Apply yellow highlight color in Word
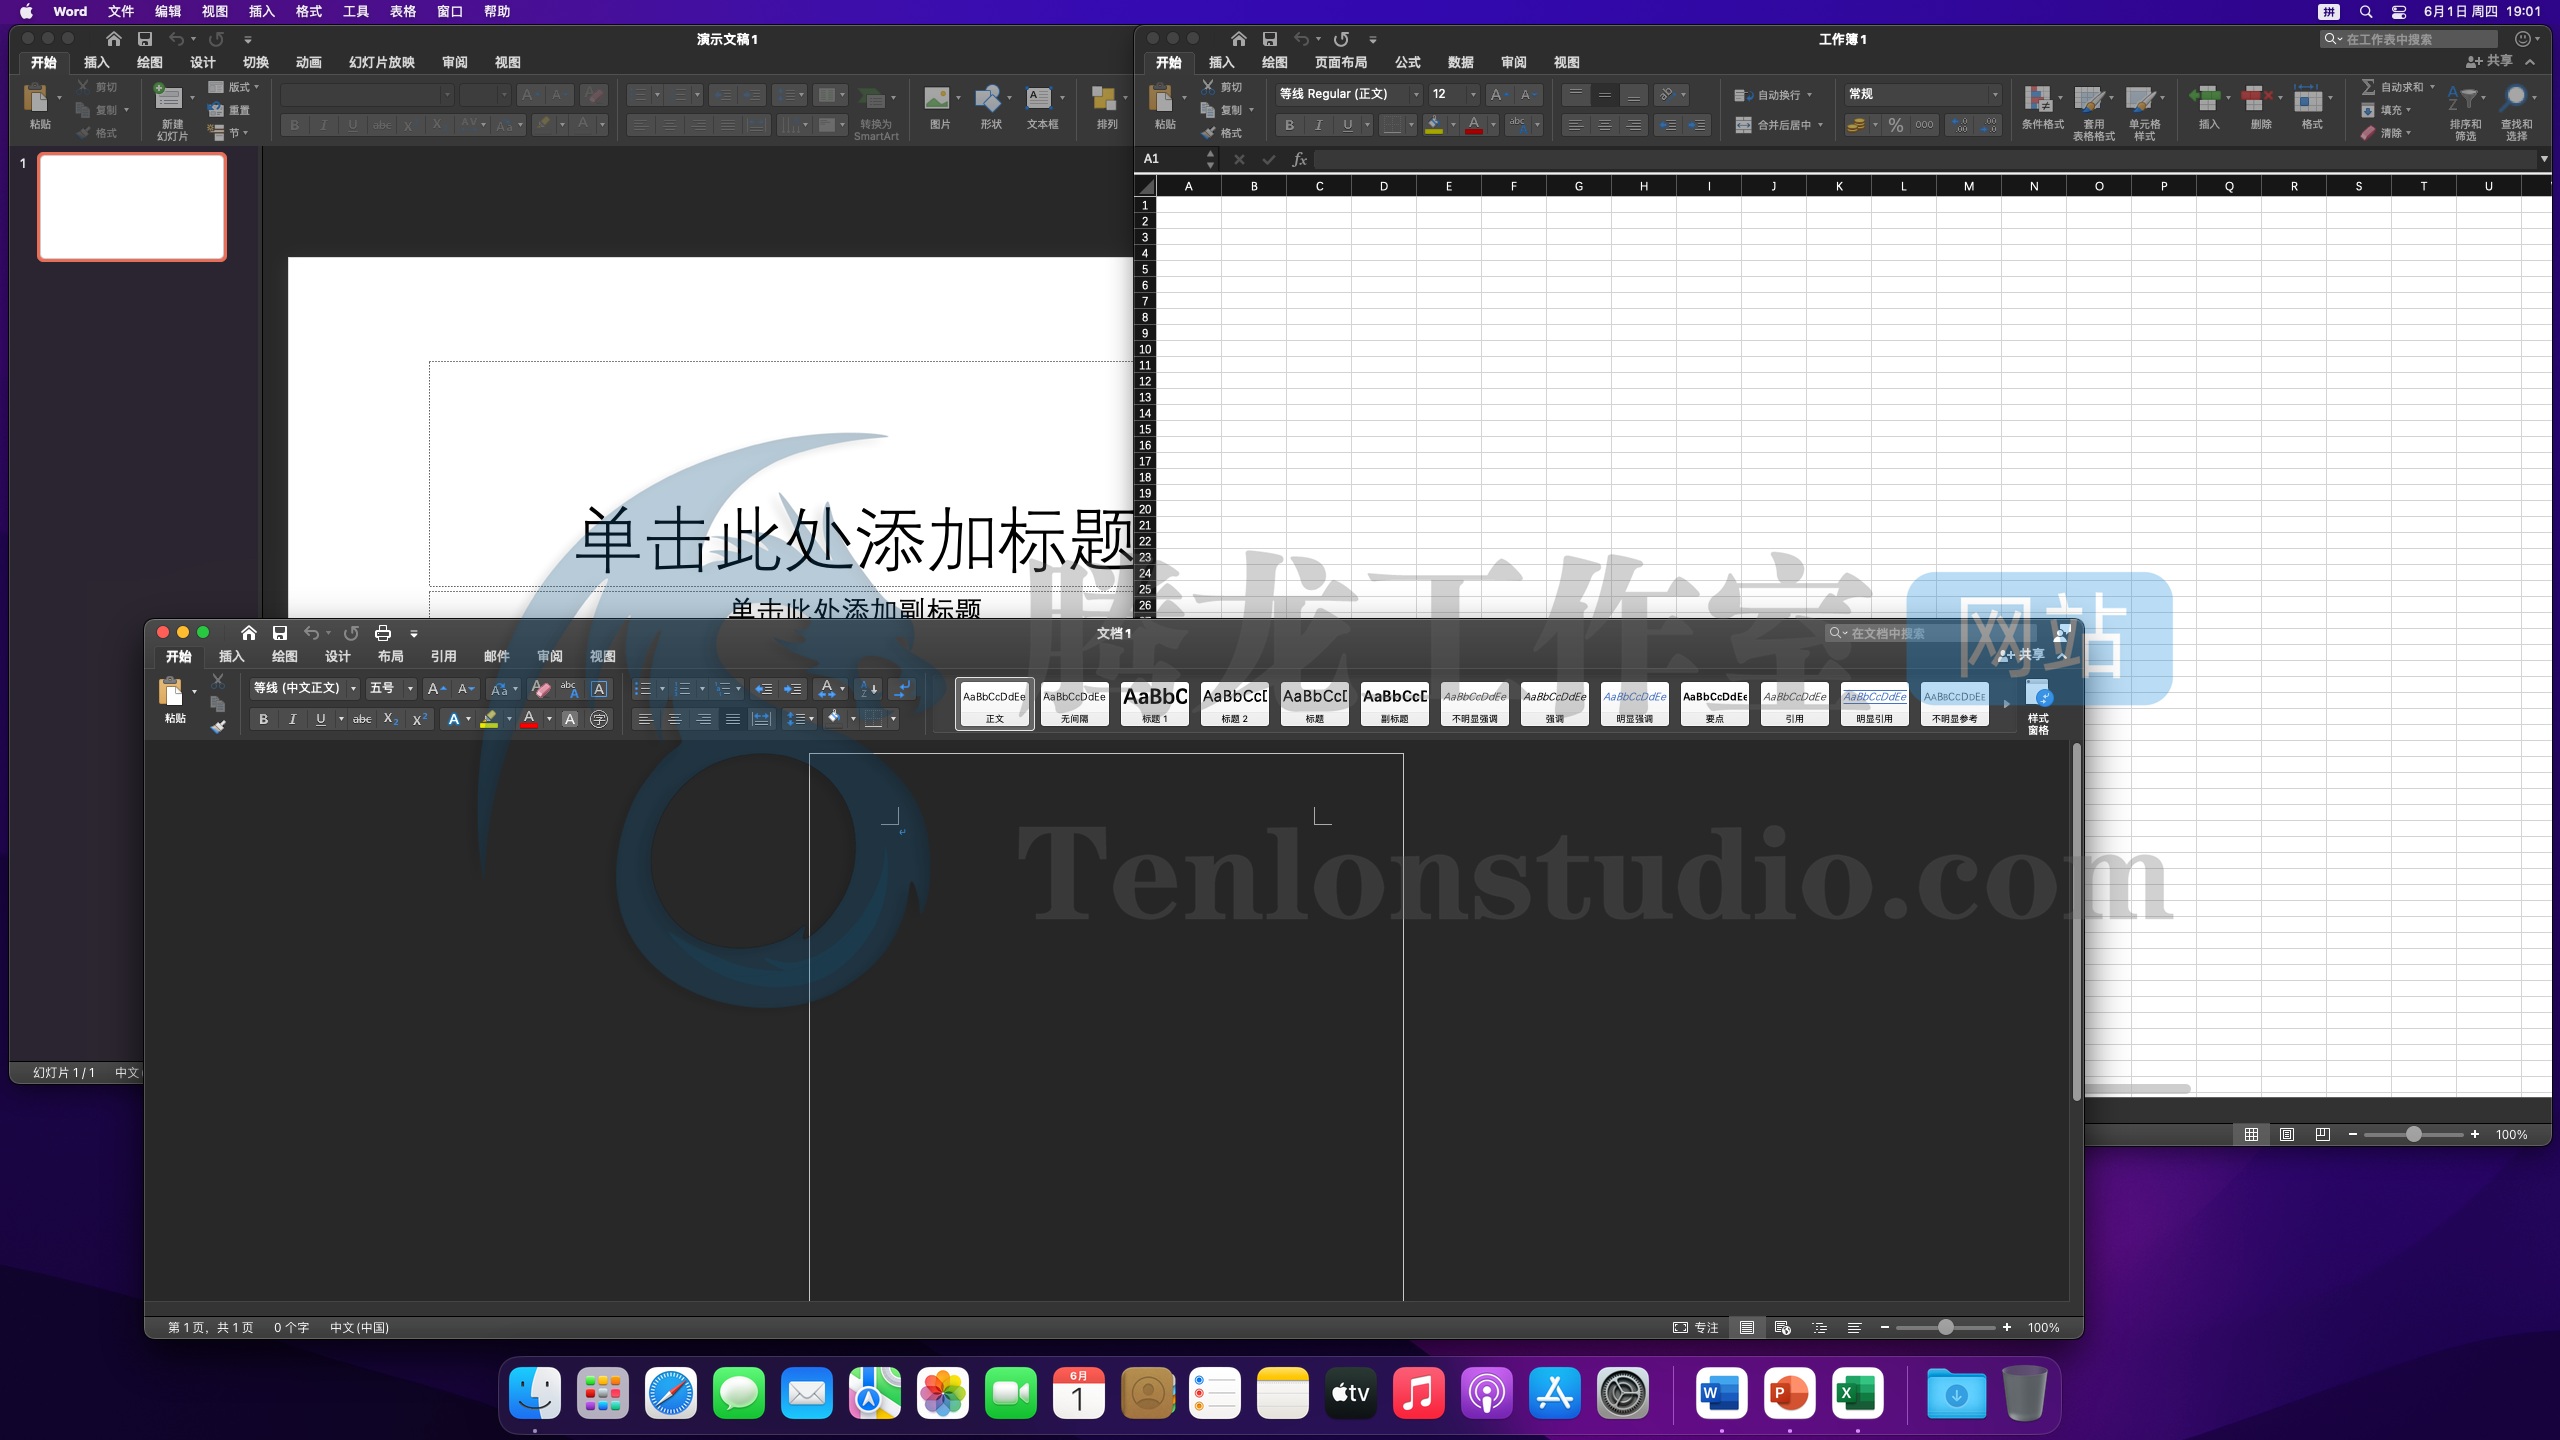The height and width of the screenshot is (1440, 2560). coord(489,719)
